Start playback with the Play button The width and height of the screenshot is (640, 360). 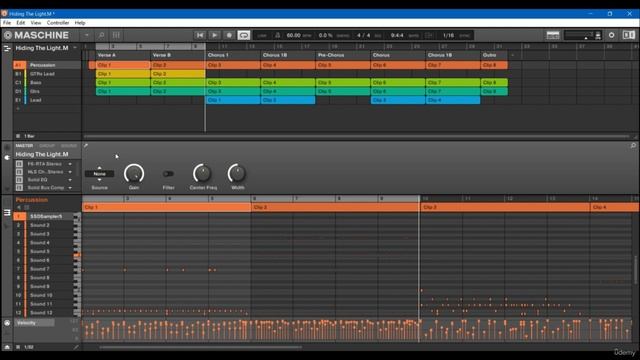214,36
